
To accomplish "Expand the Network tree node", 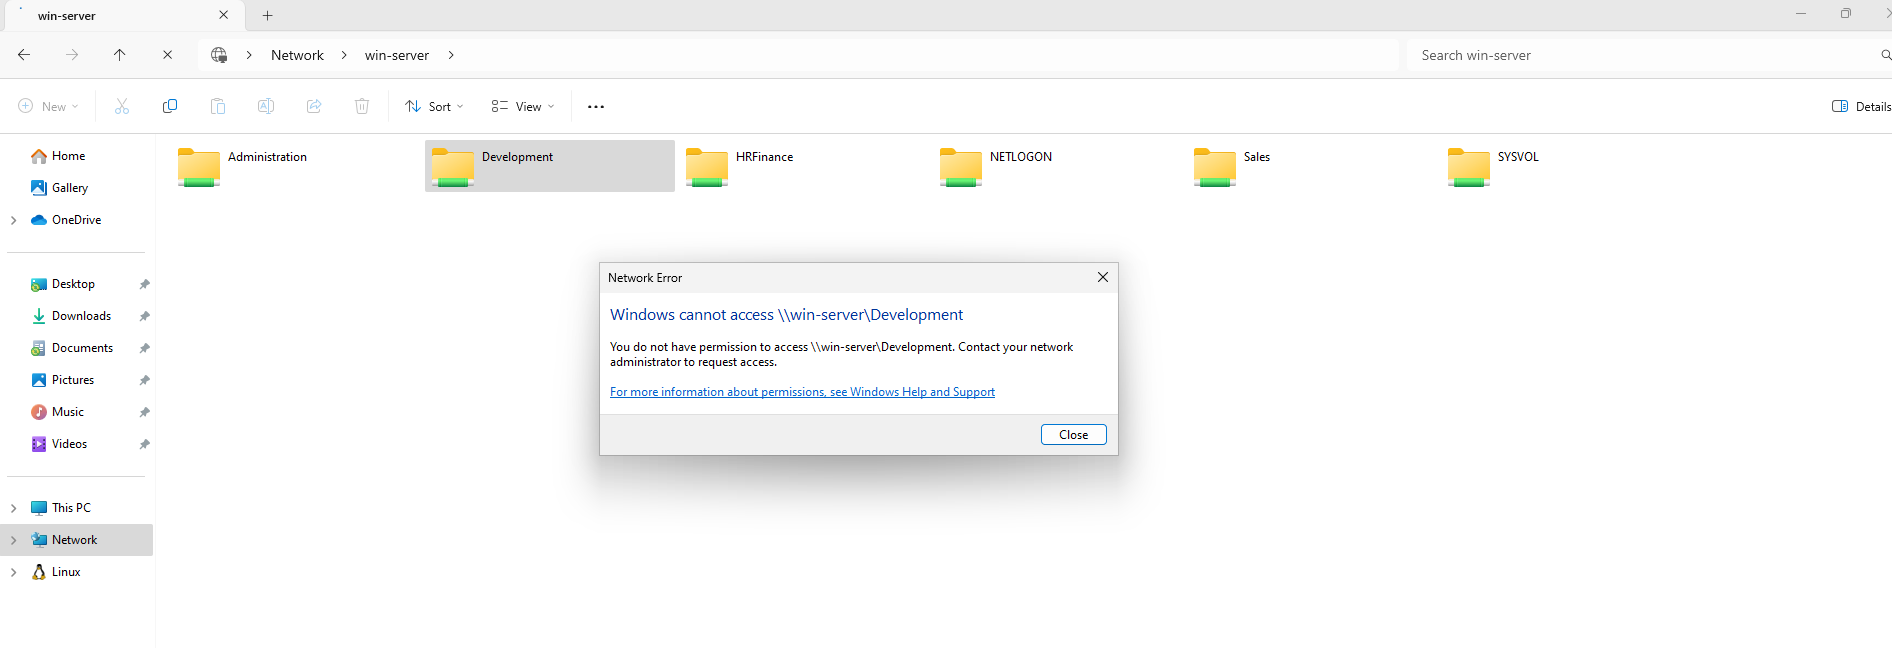I will (x=13, y=540).
